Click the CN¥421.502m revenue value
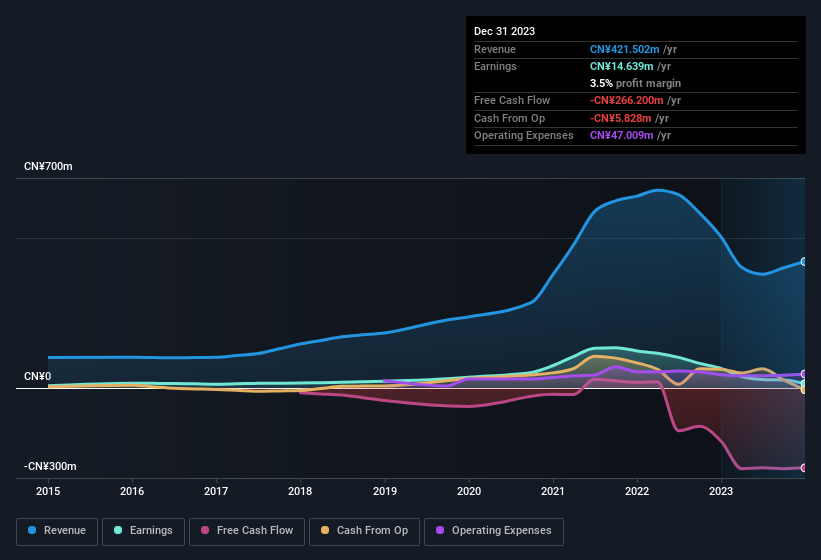Viewport: 821px width, 560px height. click(x=625, y=49)
